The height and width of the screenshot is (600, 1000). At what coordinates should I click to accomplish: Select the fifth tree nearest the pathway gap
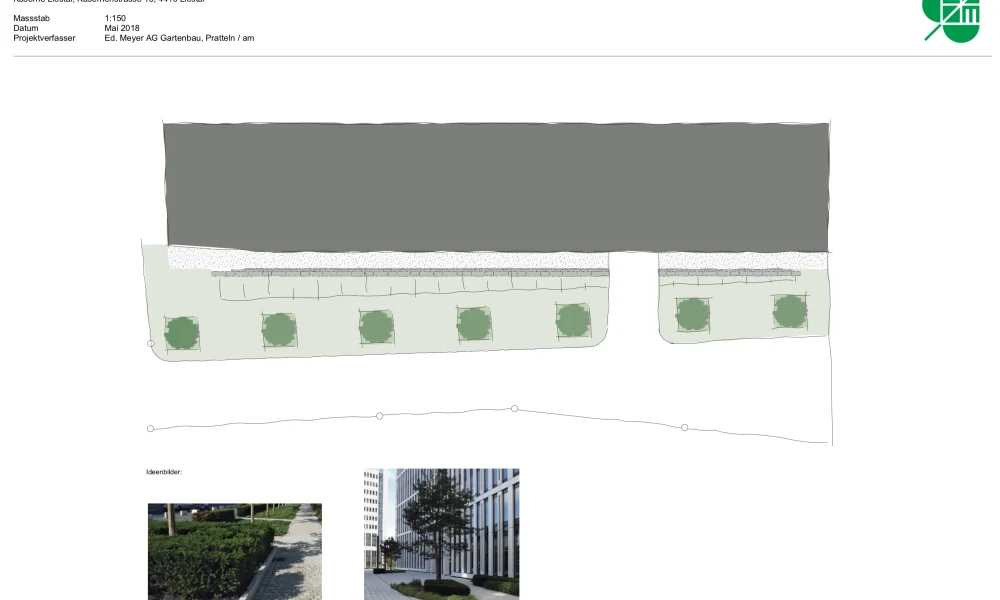573,320
